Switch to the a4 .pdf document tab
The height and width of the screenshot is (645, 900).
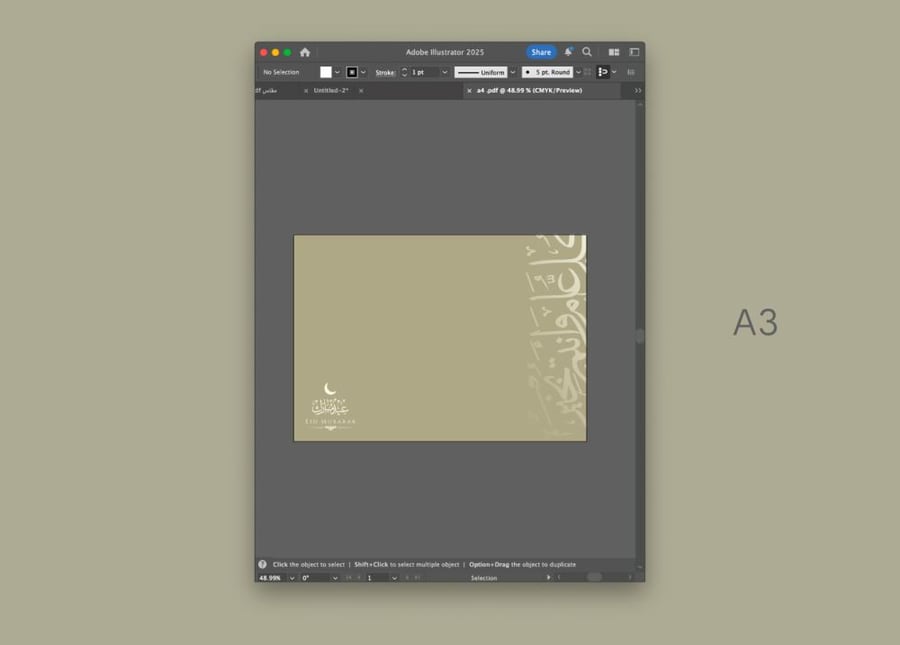coord(529,91)
